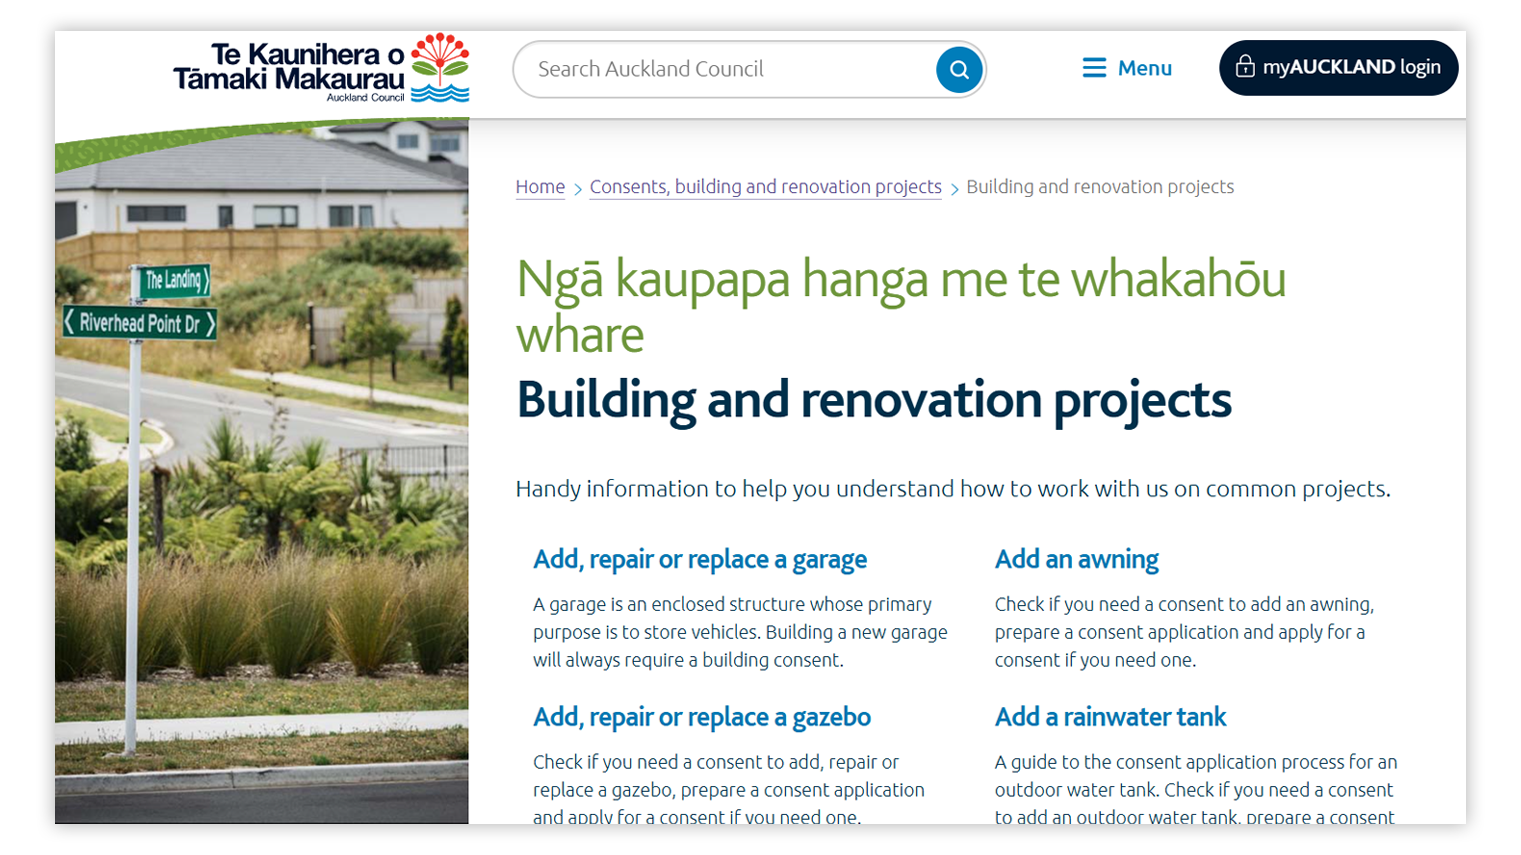This screenshot has height=855, width=1521.
Task: Open the hamburger menu icon
Action: point(1094,68)
